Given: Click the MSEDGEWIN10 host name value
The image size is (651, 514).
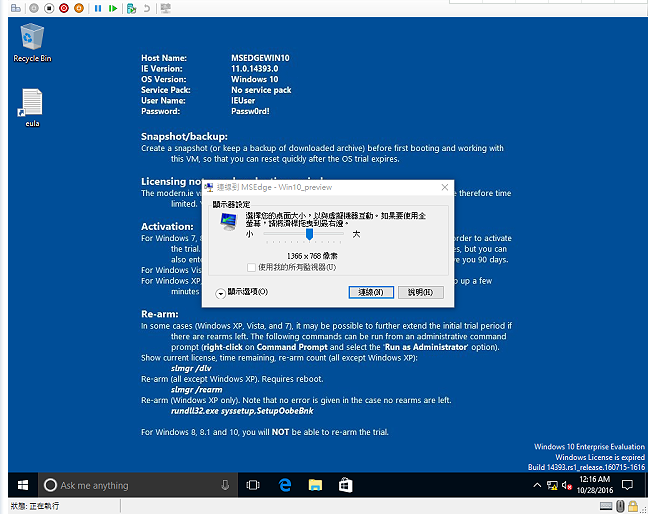Looking at the screenshot, I should [x=260, y=58].
